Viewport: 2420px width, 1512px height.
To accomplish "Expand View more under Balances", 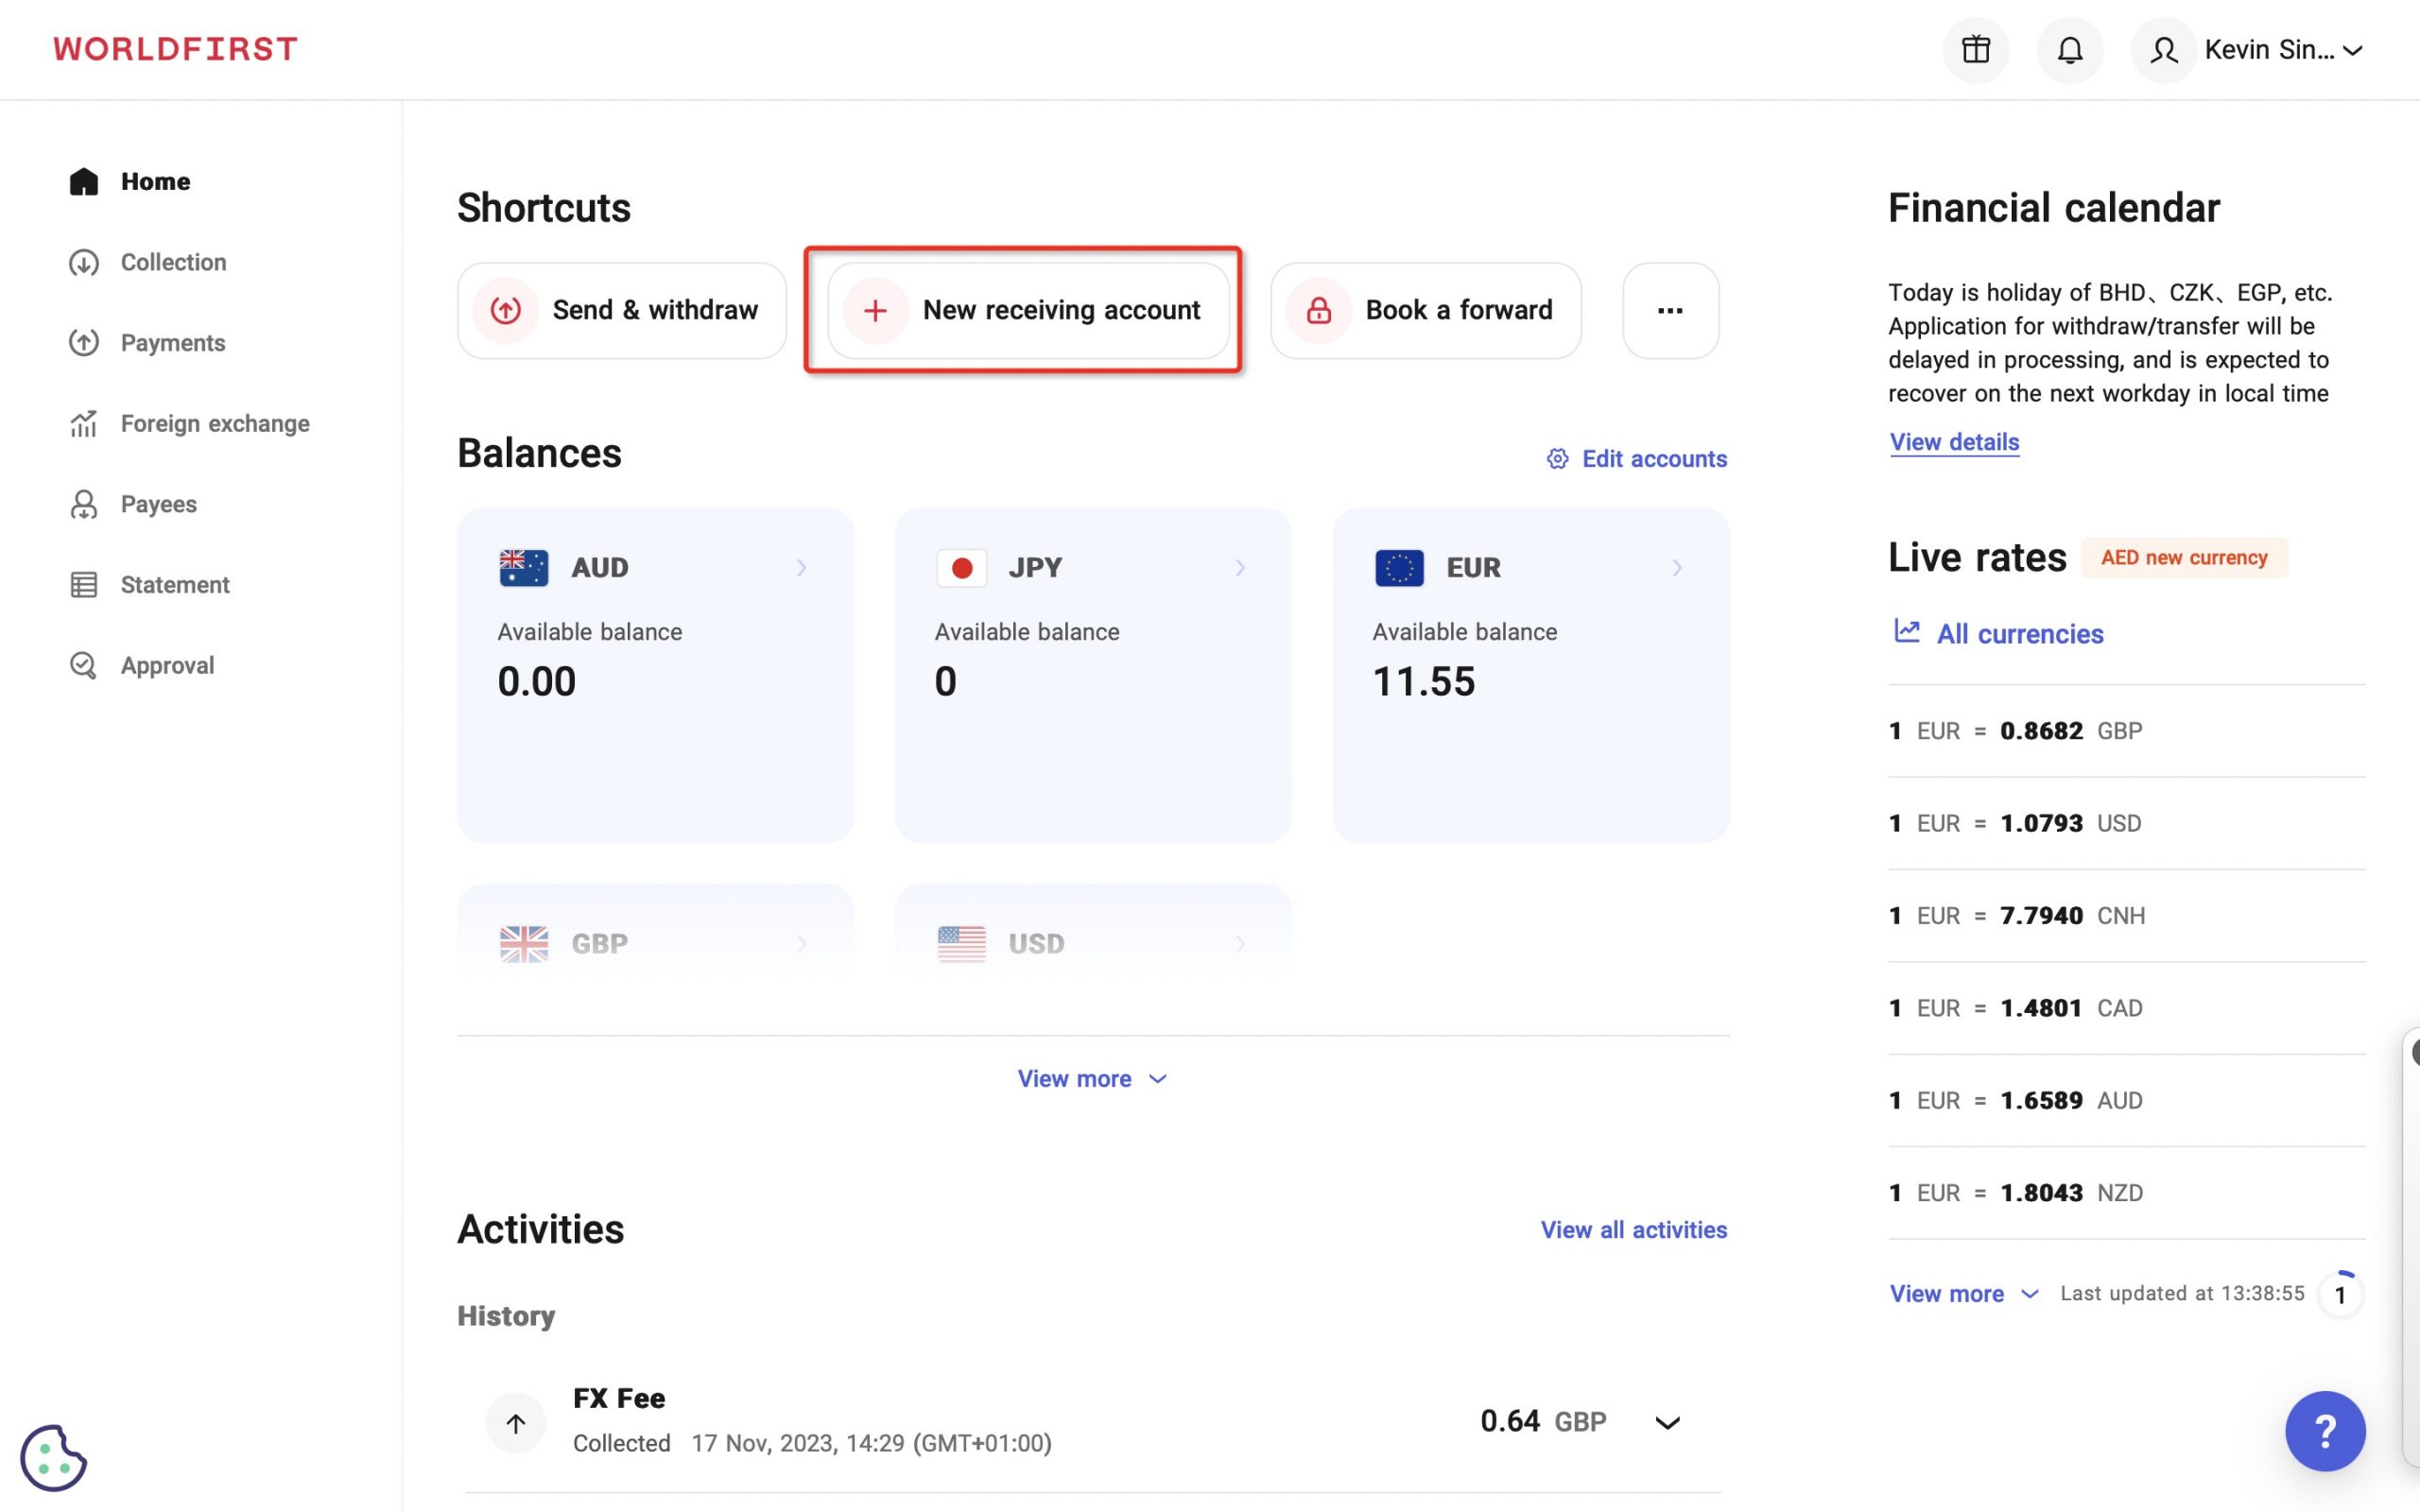I will click(1092, 1078).
